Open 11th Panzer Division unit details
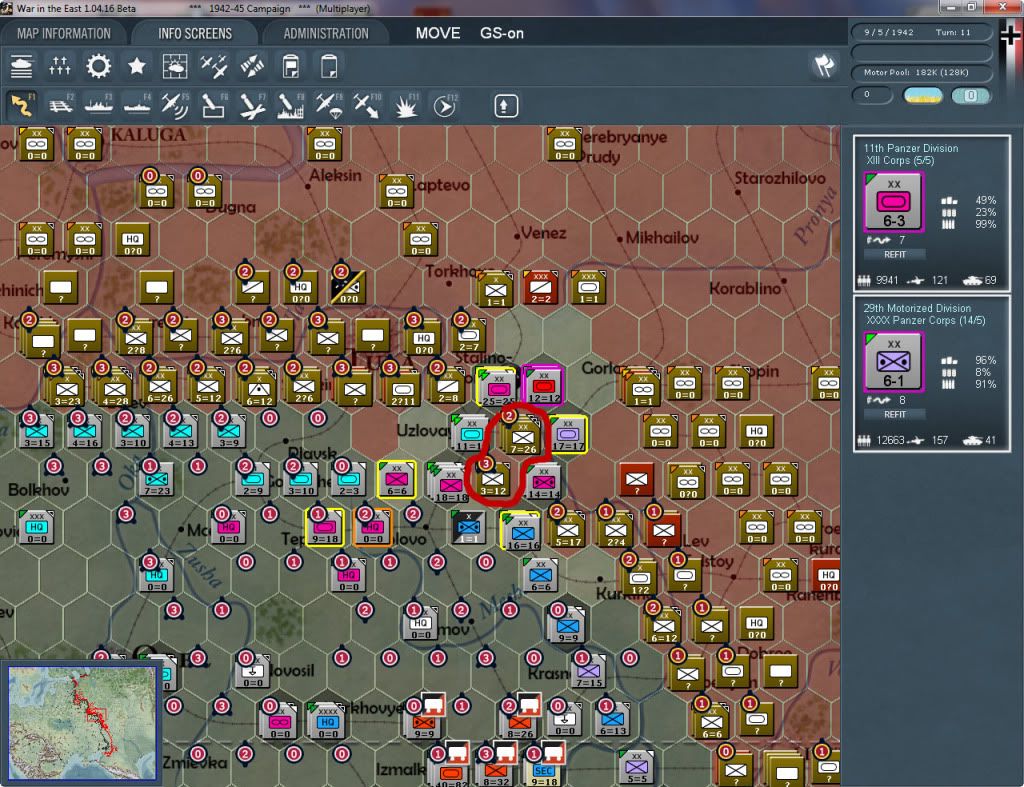1024x787 pixels. (911, 148)
